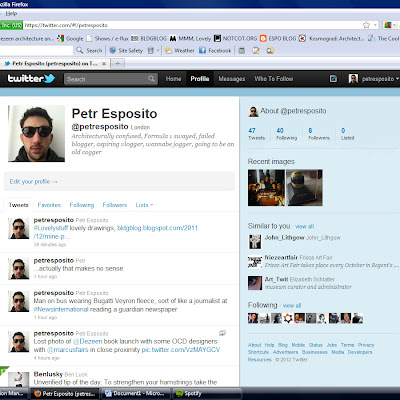The image size is (400, 400).
Task: Open the new browser tab button
Action: (118, 63)
